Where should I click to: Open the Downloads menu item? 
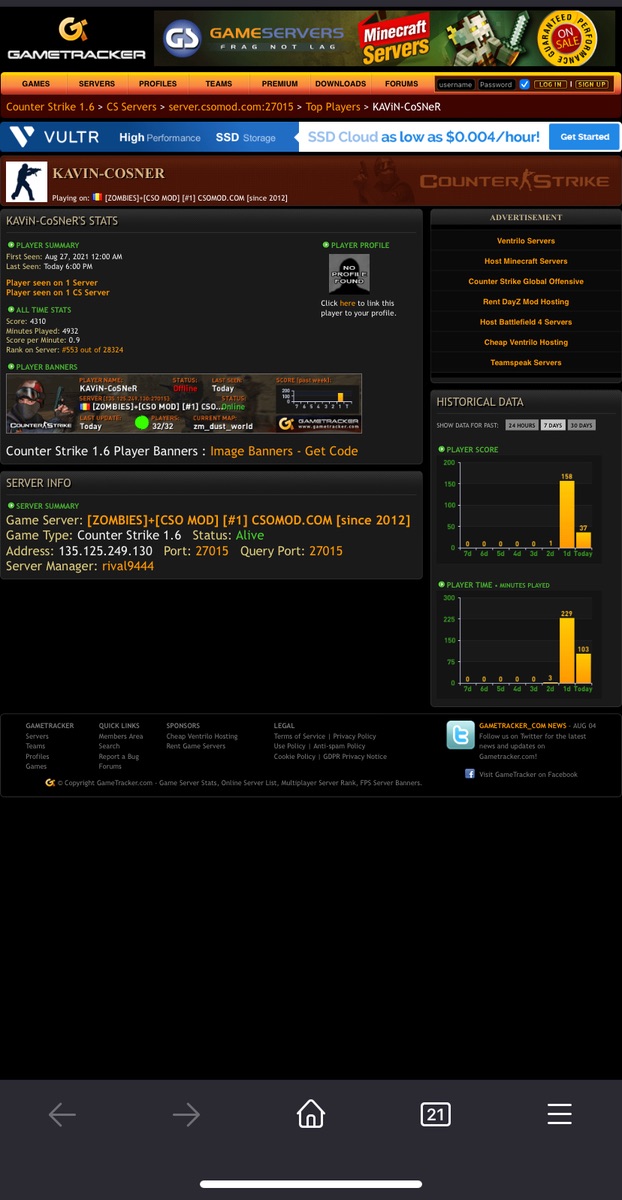pos(340,84)
